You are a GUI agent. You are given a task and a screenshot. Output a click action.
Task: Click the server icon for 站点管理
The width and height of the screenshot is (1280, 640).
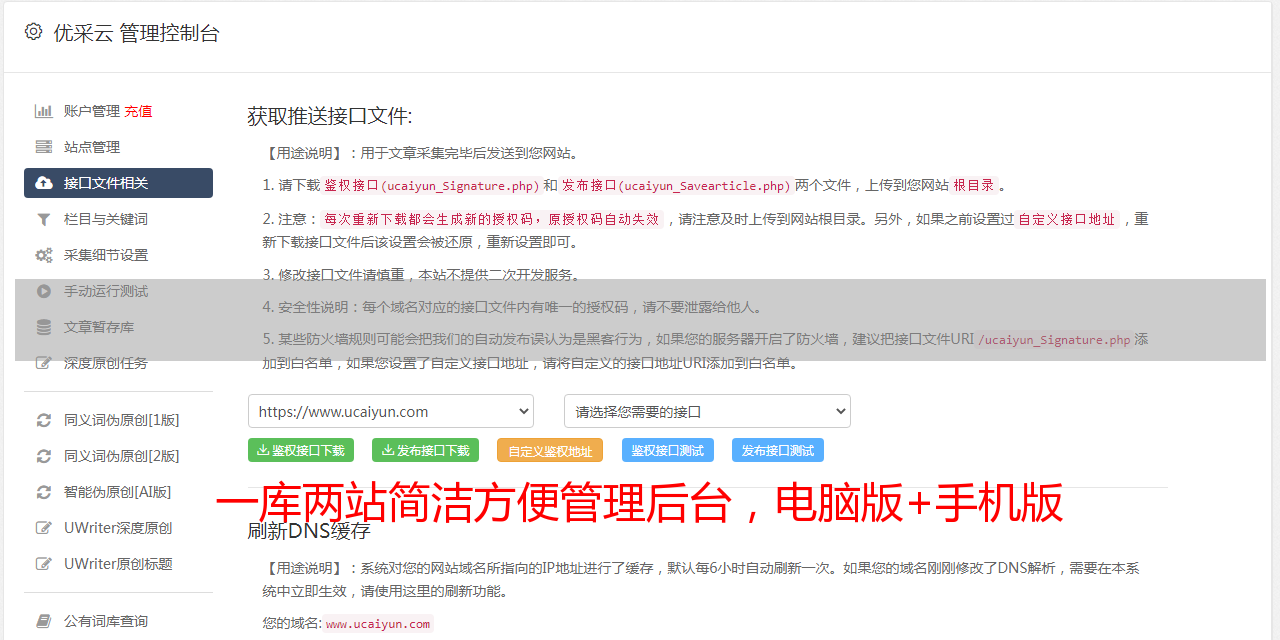pyautogui.click(x=44, y=147)
